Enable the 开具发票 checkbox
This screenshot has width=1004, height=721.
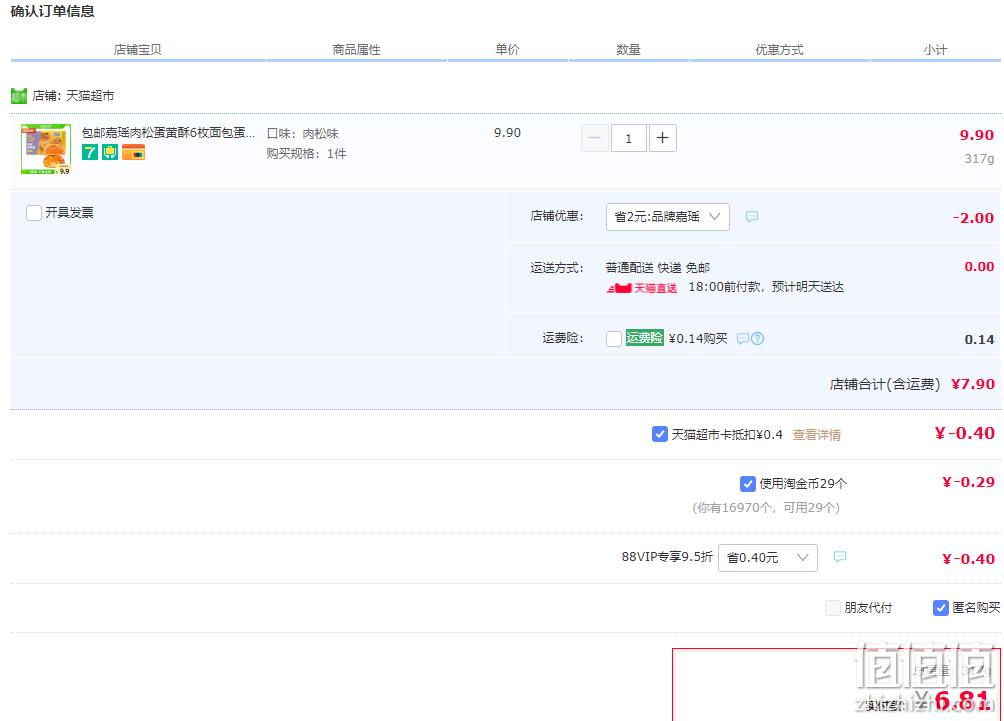point(34,213)
